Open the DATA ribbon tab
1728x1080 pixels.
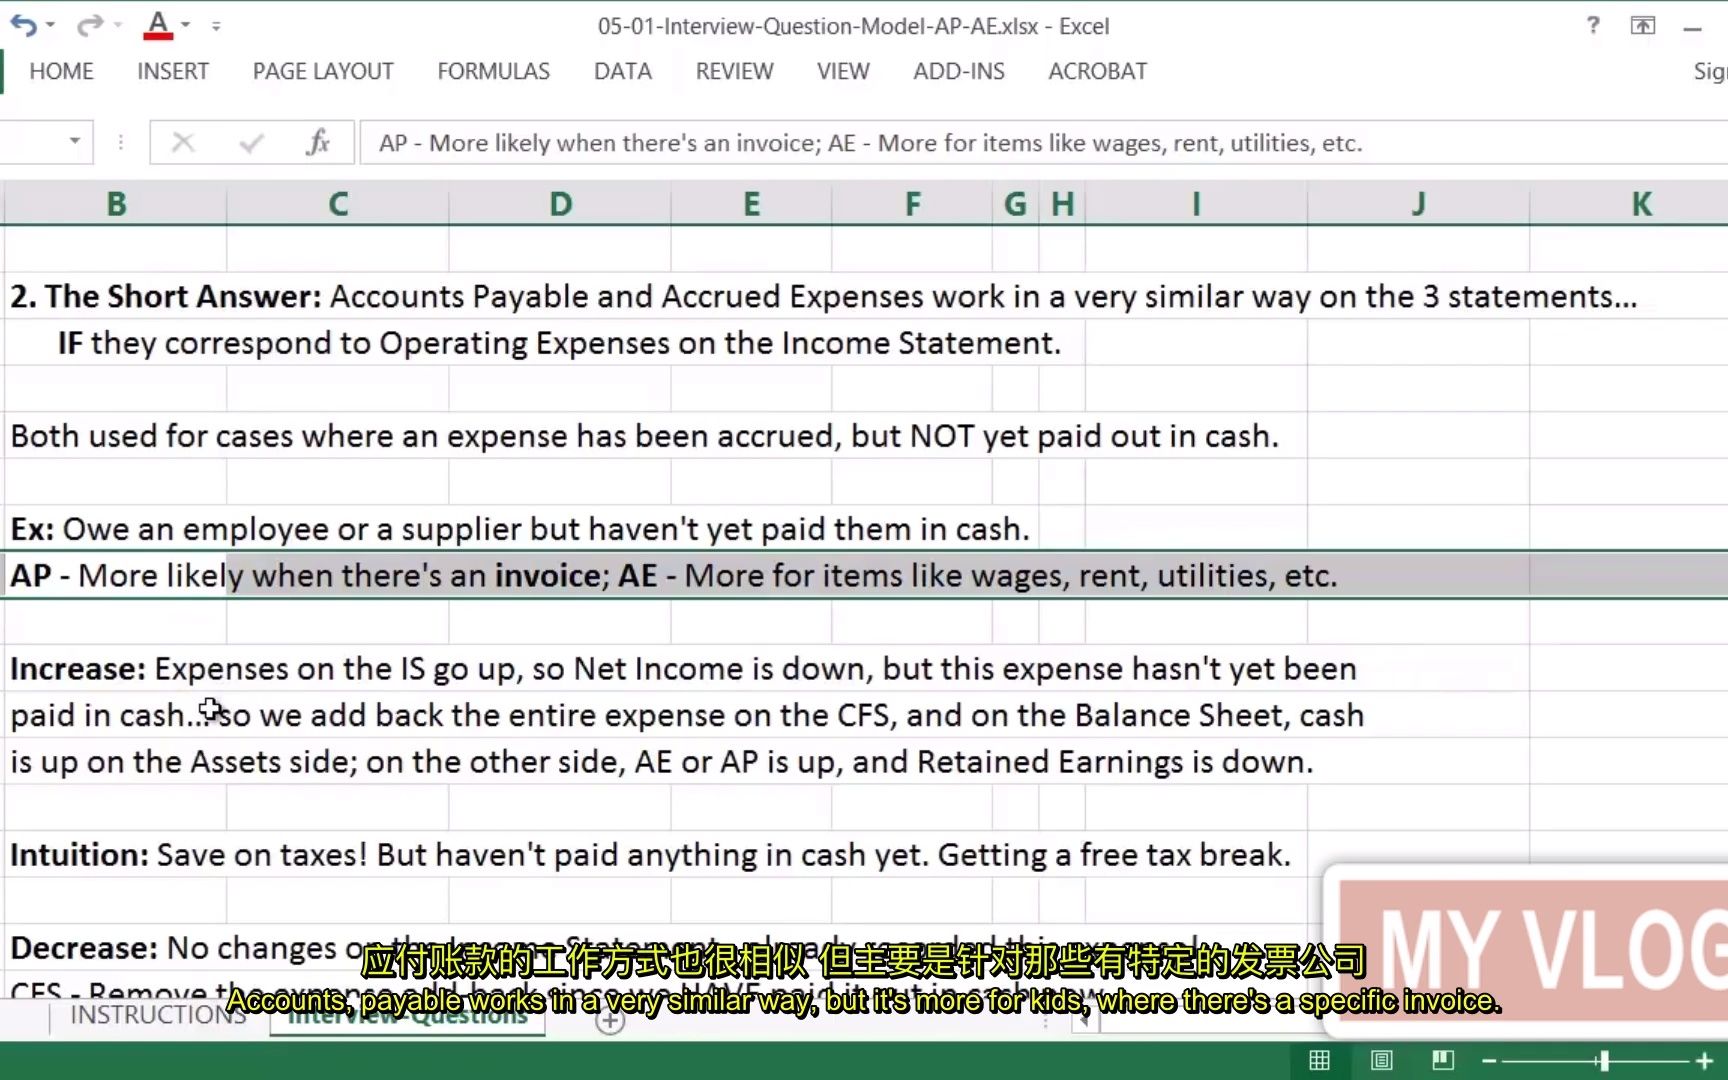(x=622, y=72)
